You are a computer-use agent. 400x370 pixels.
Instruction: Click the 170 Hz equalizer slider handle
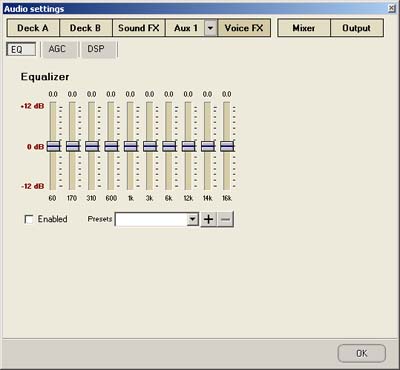(x=72, y=146)
